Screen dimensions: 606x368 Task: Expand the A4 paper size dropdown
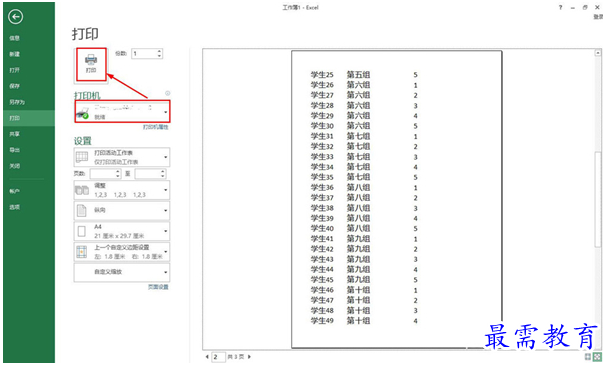click(122, 231)
